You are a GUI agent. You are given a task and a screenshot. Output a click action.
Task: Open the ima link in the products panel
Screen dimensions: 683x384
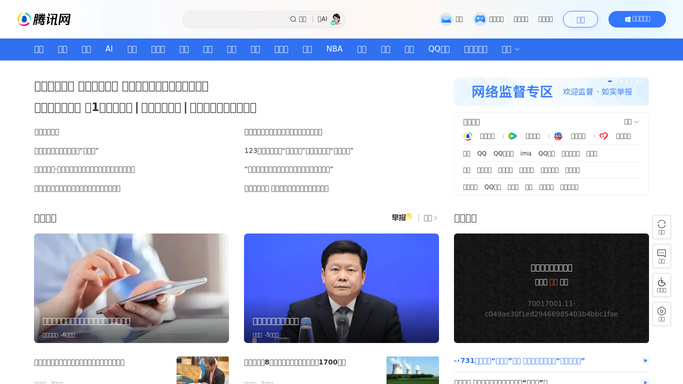[526, 153]
